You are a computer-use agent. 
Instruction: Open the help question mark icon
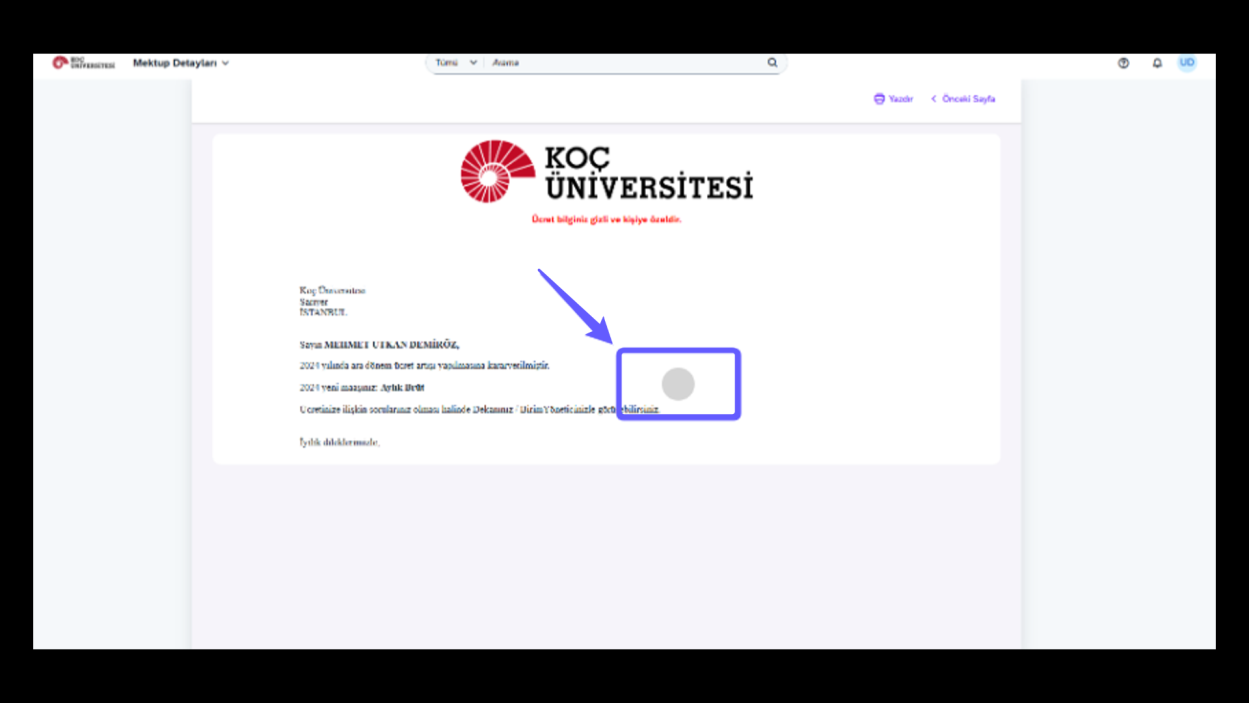[1123, 63]
